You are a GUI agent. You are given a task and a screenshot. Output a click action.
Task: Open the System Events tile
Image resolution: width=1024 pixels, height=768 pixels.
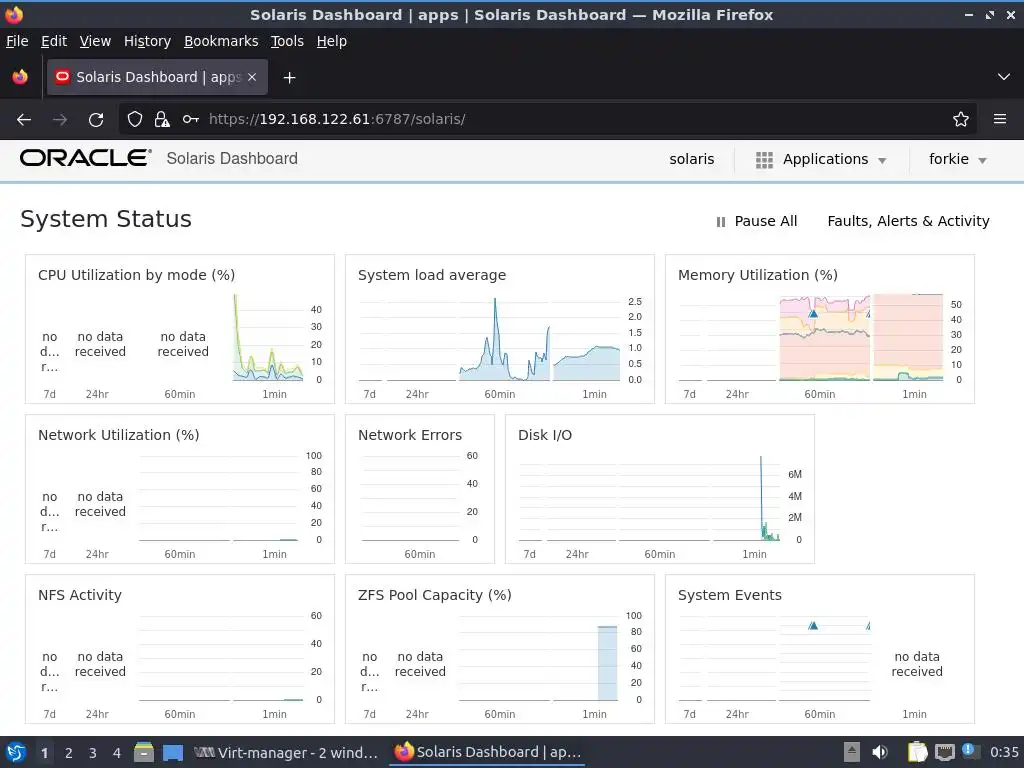point(820,649)
